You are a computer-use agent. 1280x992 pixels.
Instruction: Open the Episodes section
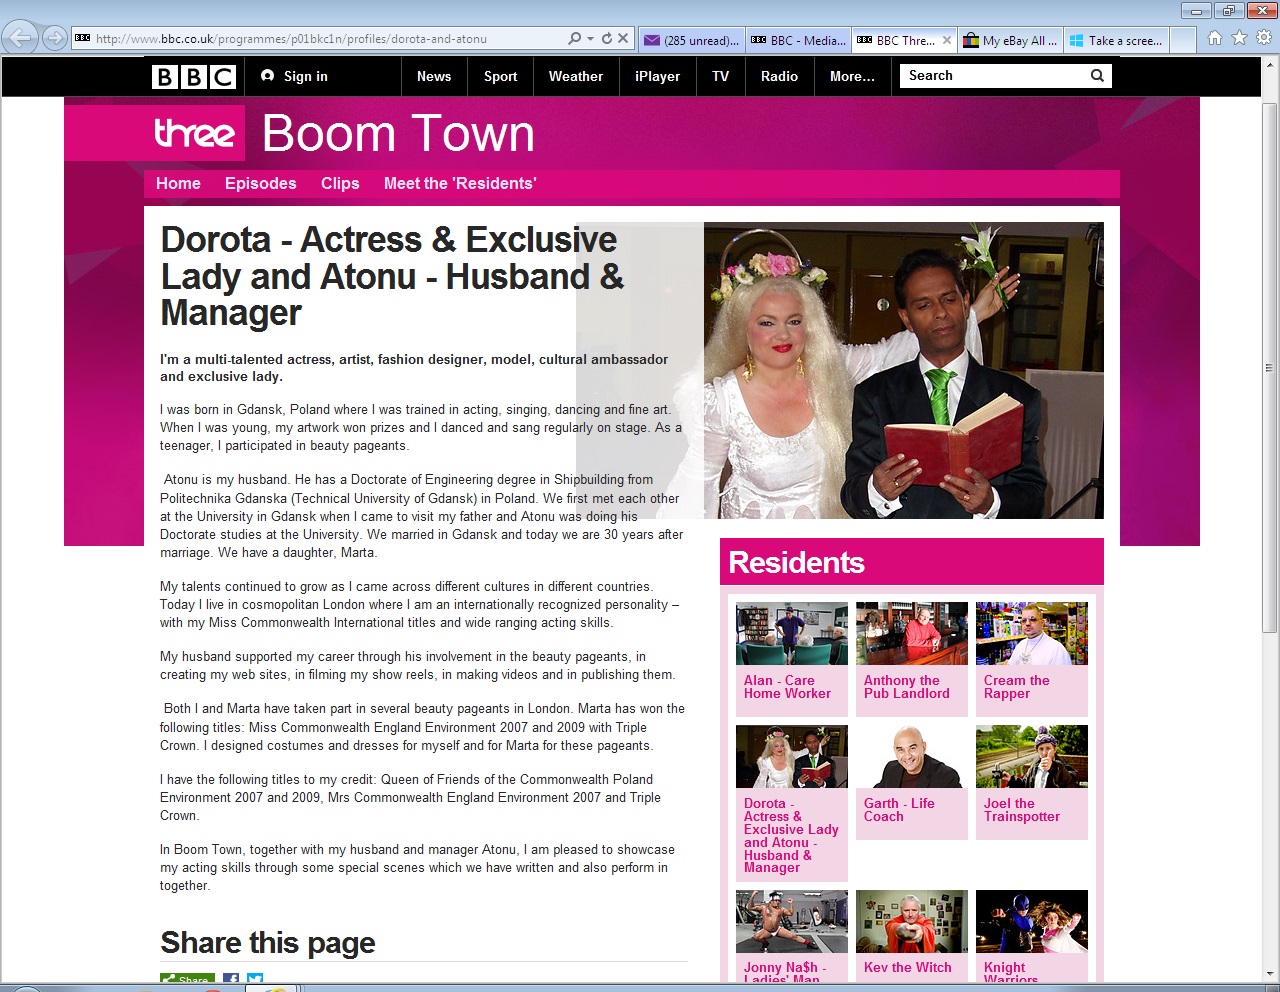point(261,184)
